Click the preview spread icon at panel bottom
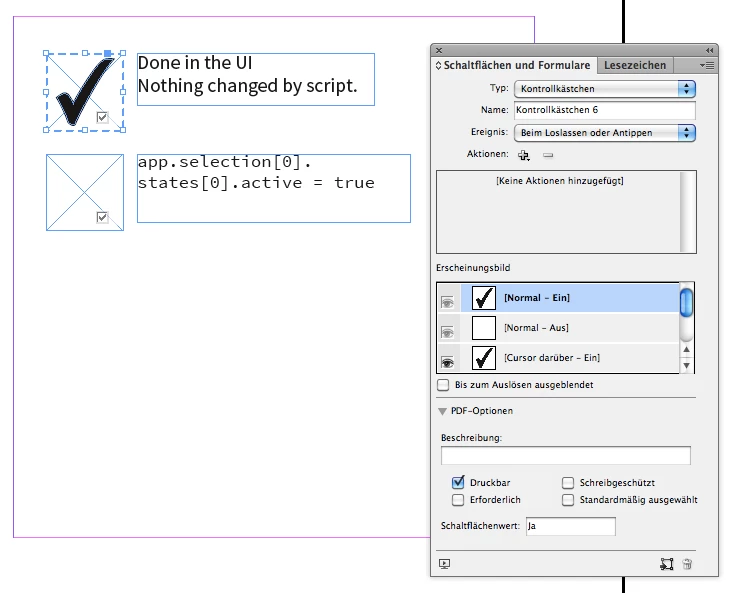This screenshot has height=593, width=735. click(444, 564)
